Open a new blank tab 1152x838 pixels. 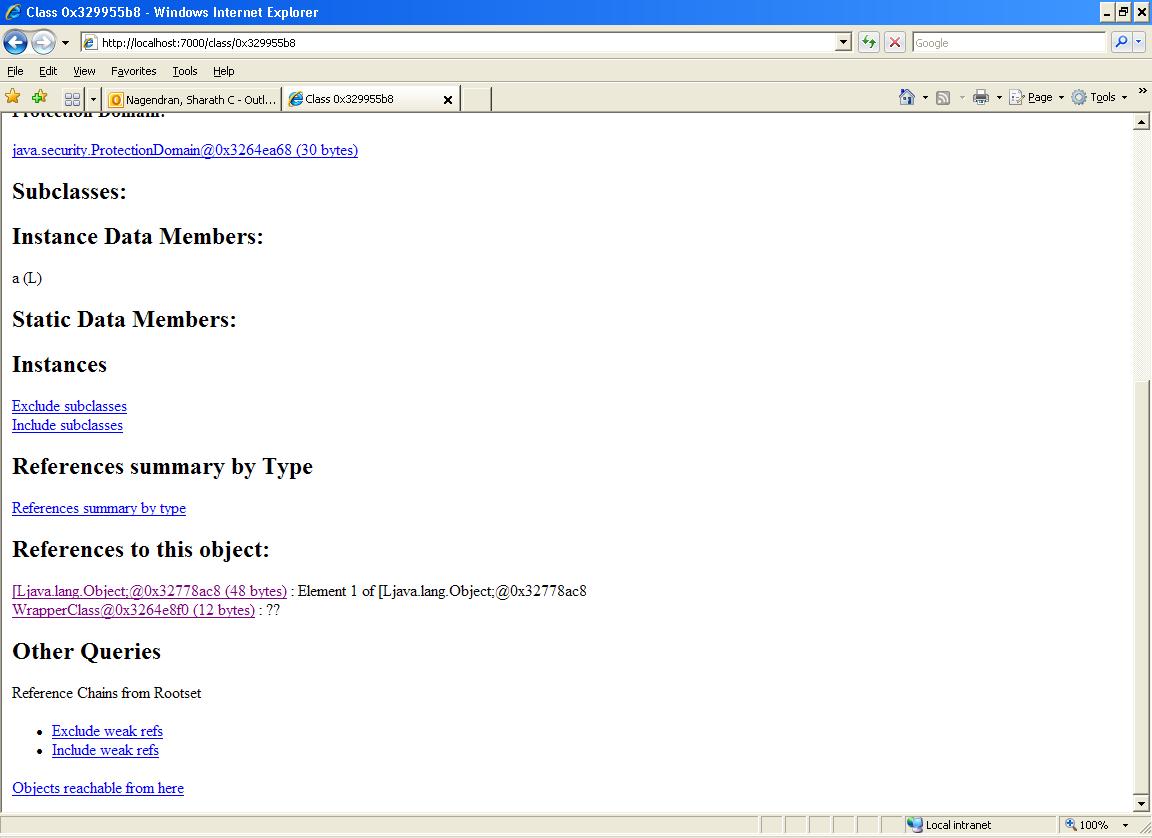coord(476,99)
